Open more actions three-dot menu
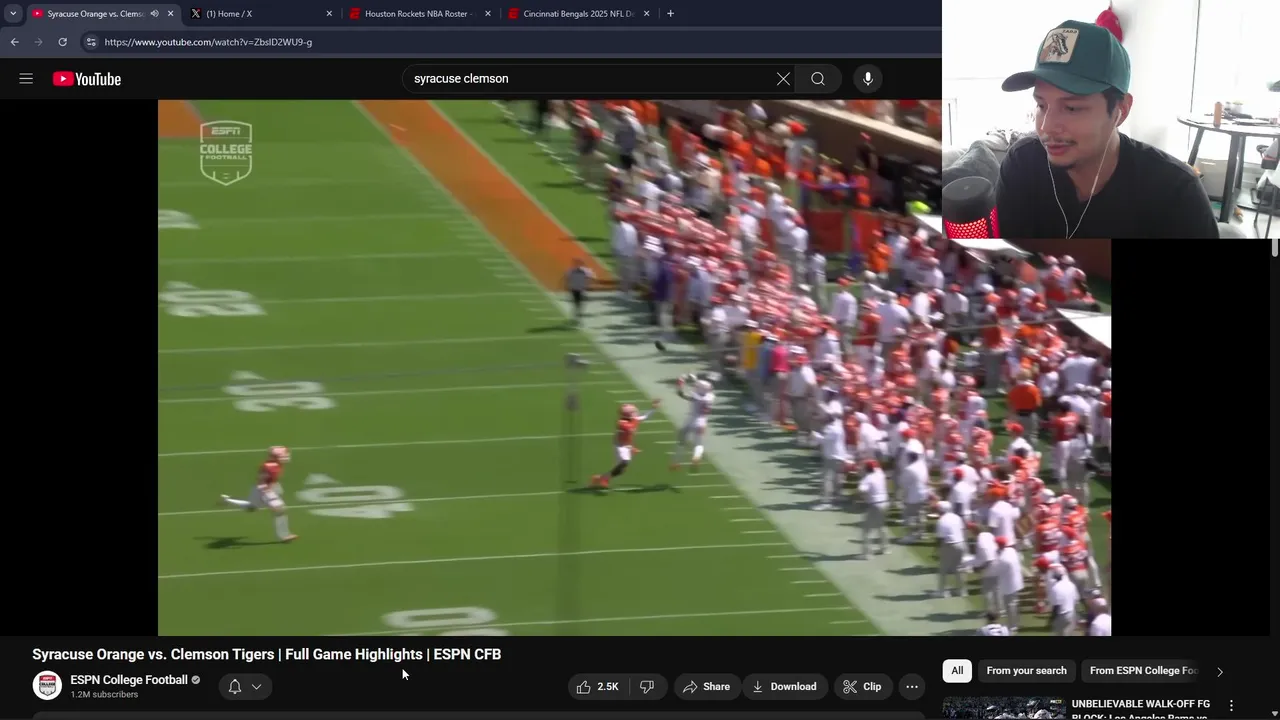Image resolution: width=1280 pixels, height=720 pixels. [x=912, y=686]
